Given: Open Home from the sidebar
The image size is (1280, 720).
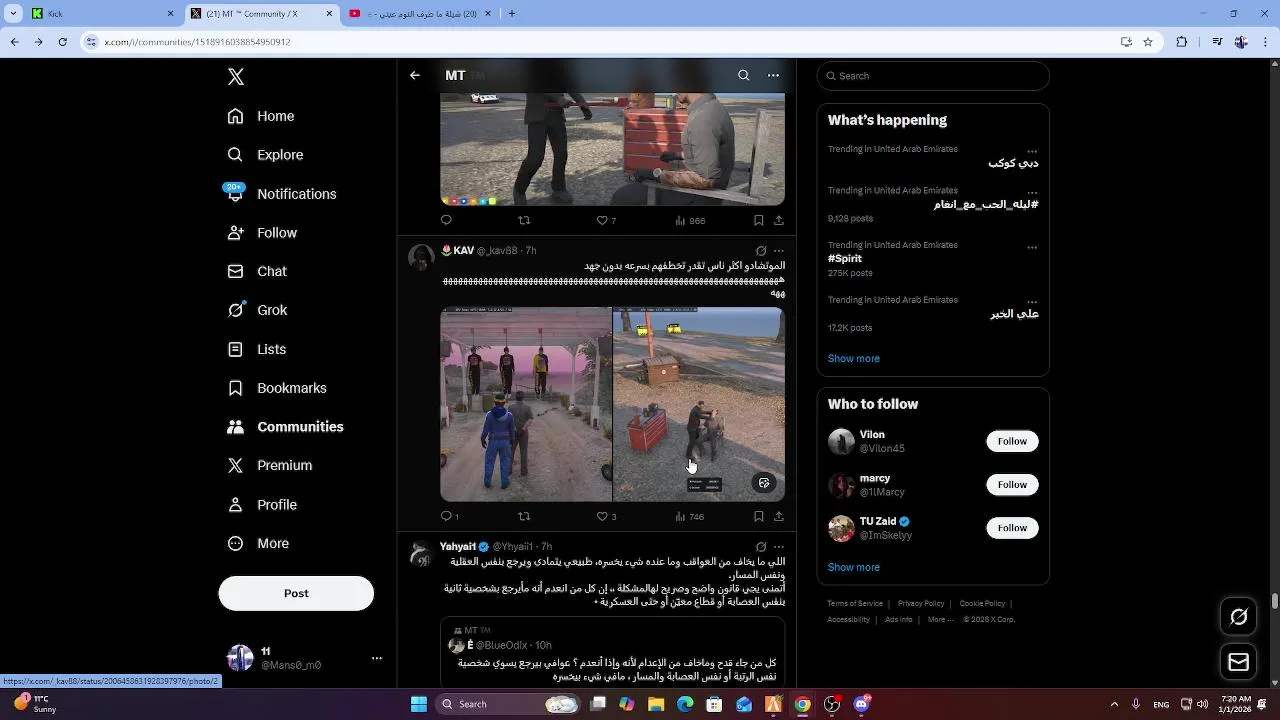Looking at the screenshot, I should [261, 116].
